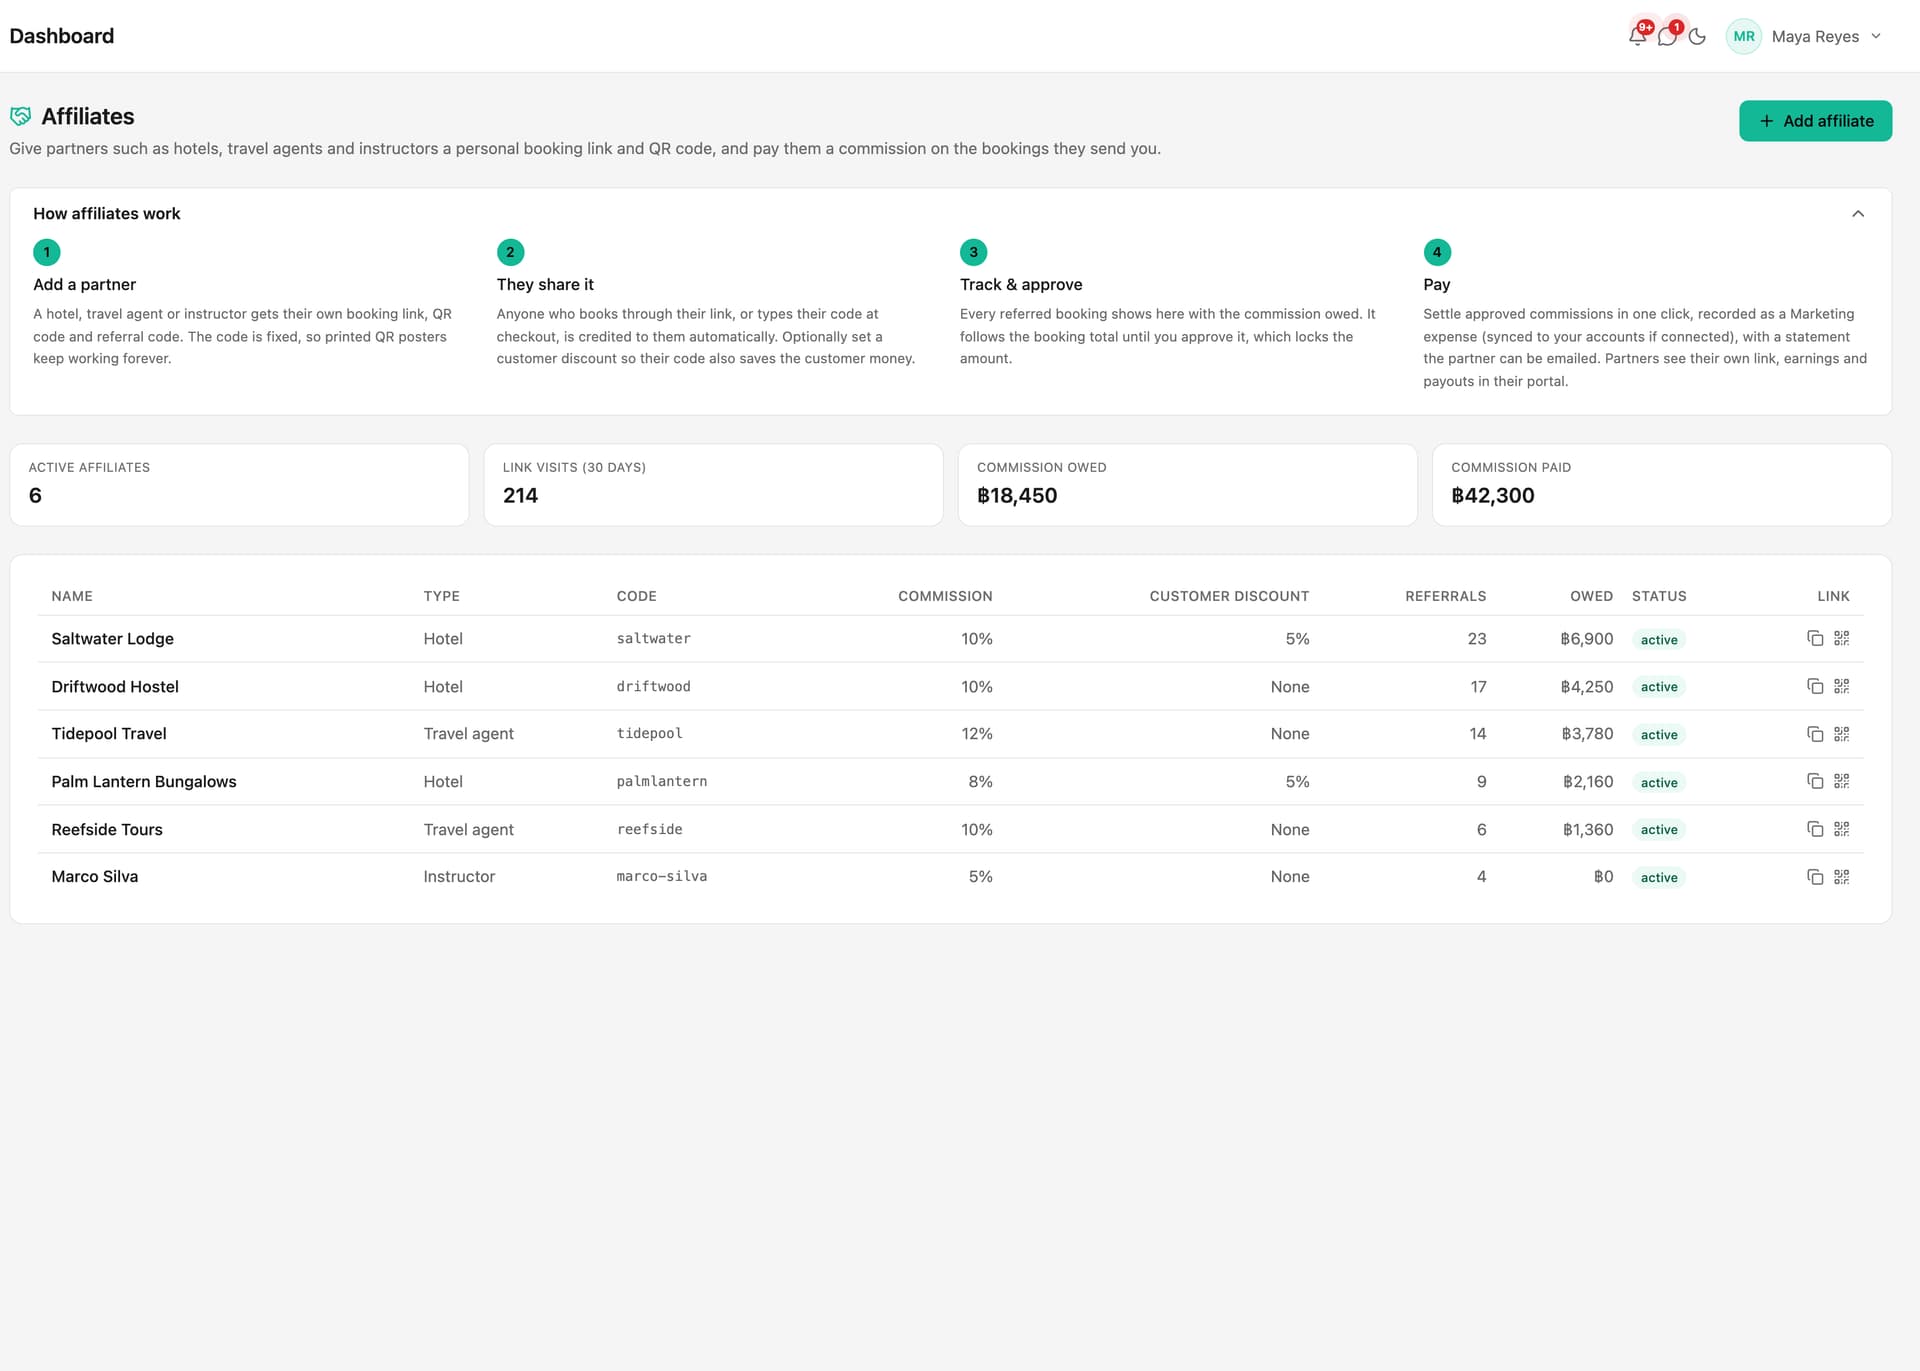
Task: Show QR code for Driftwood Hostel
Action: tap(1842, 686)
